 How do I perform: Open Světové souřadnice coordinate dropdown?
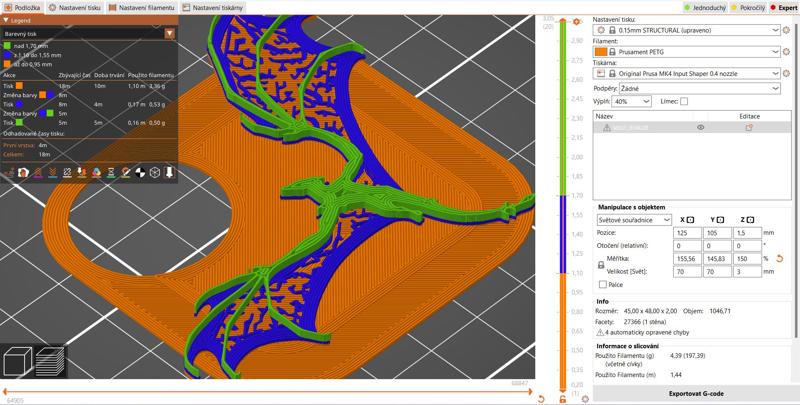634,220
